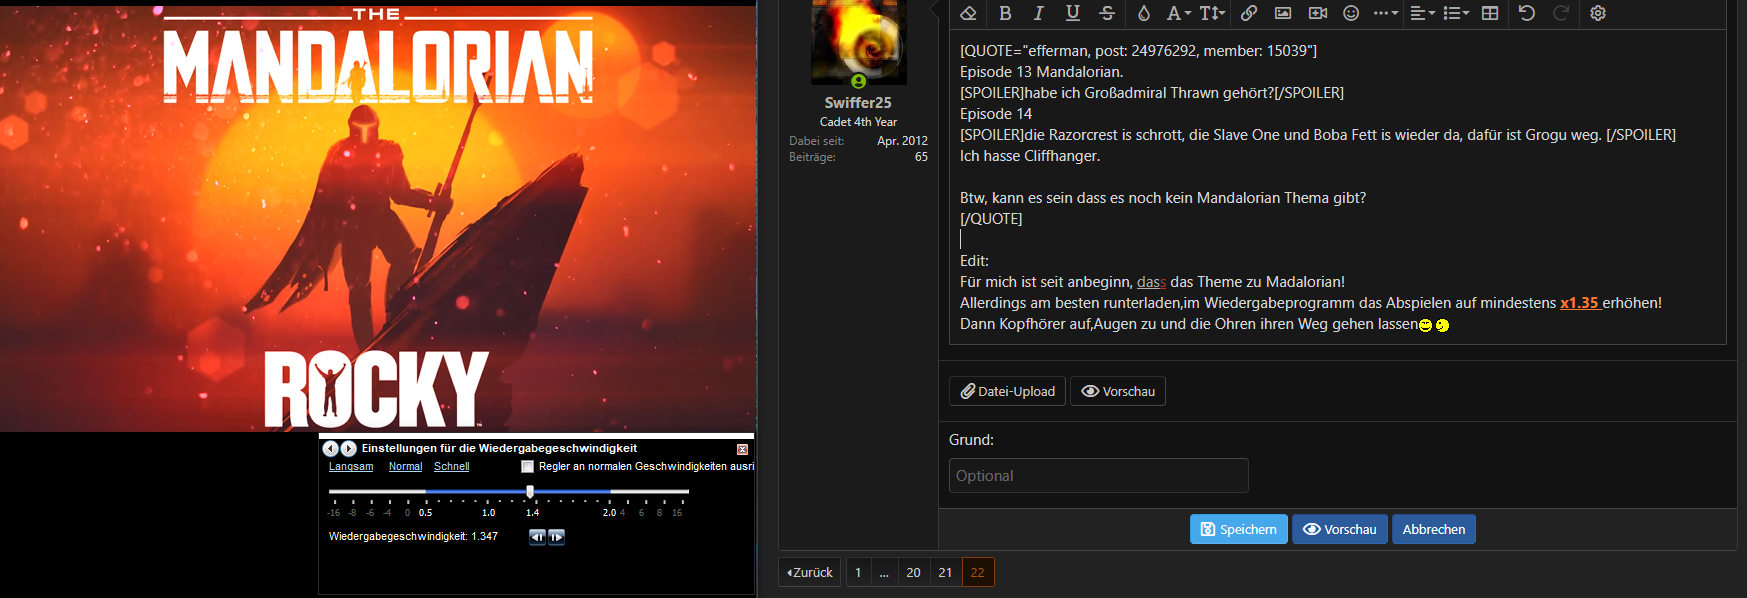1747x598 pixels.
Task: Toggle BB code mode with gear icon
Action: (x=1598, y=13)
